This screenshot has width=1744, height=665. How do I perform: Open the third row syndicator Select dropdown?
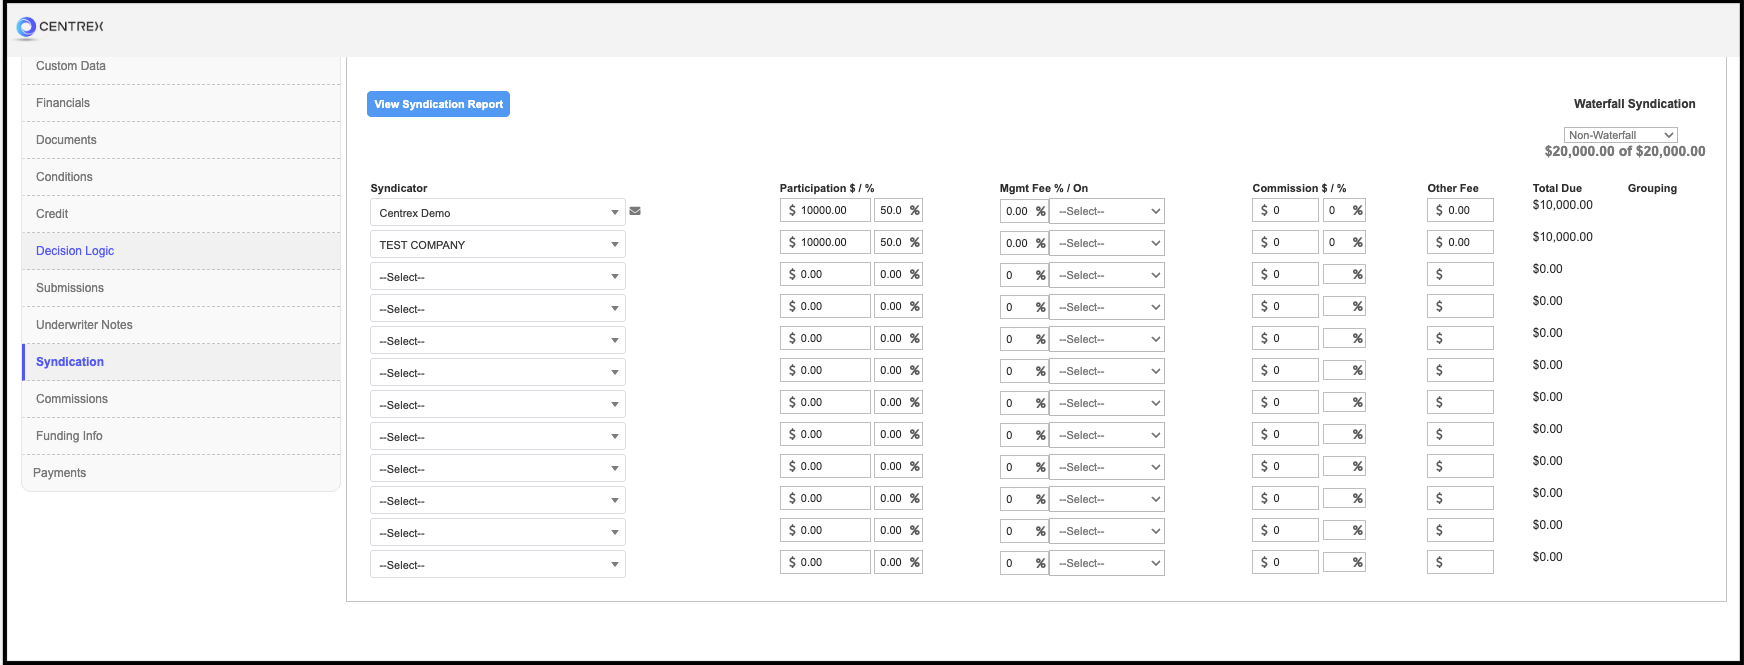coord(498,276)
